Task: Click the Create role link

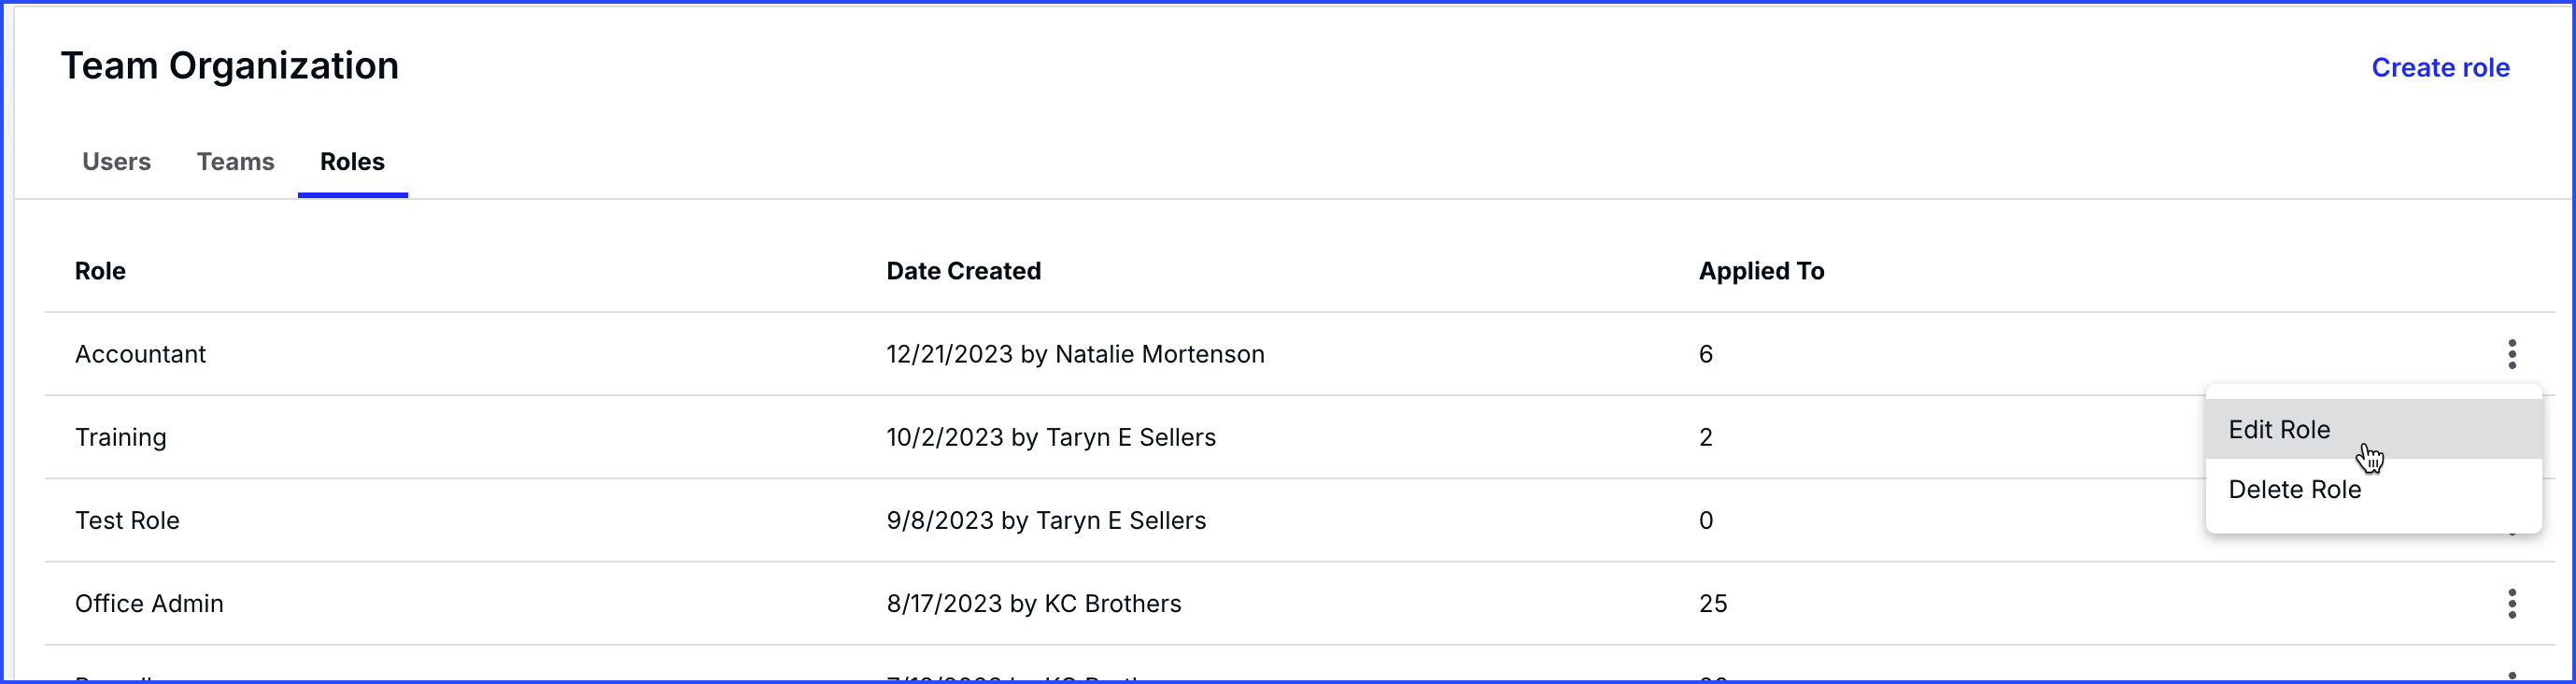Action: pos(2440,68)
